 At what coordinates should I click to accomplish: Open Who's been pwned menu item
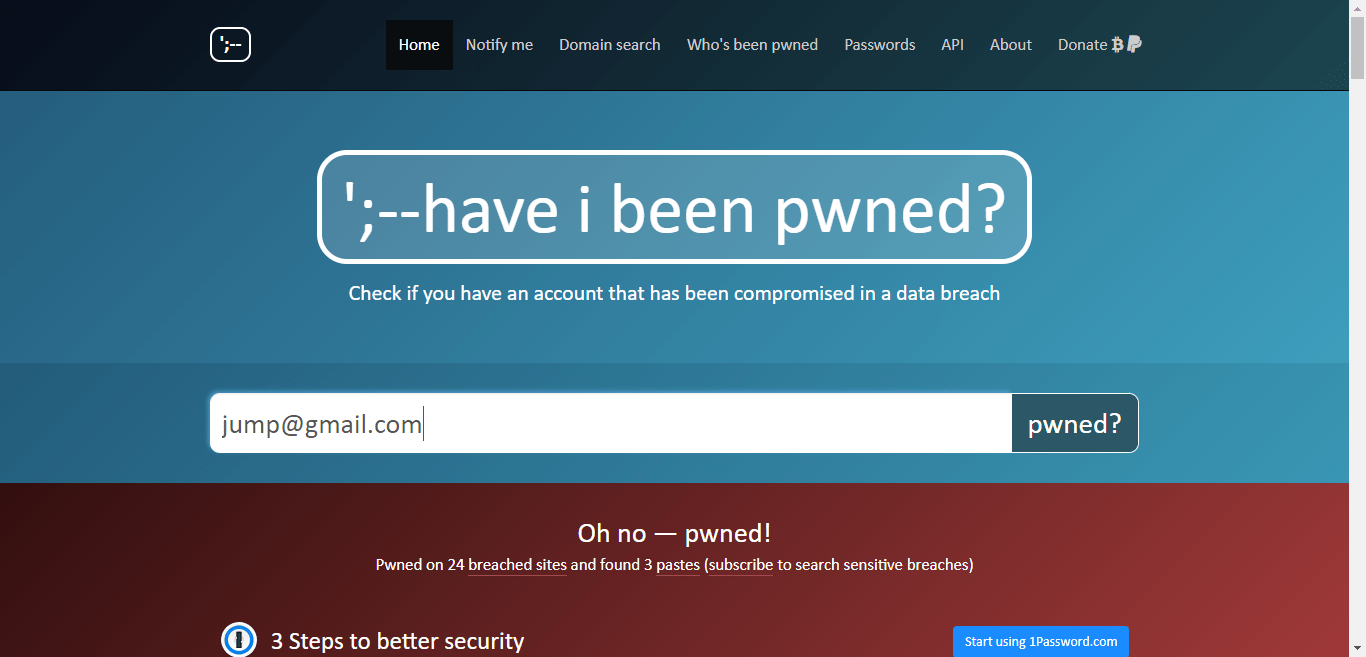[x=752, y=45]
